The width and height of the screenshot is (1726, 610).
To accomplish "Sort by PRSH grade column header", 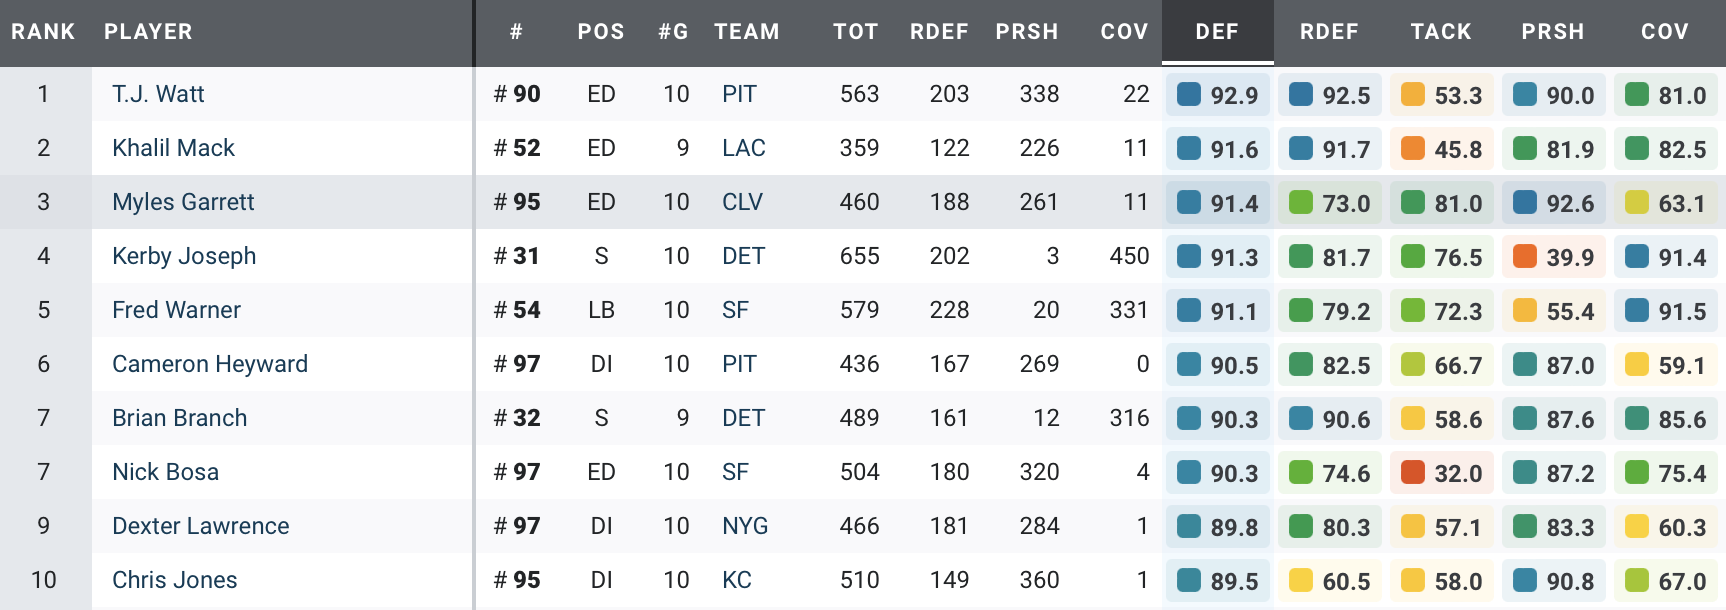I will (x=1553, y=32).
